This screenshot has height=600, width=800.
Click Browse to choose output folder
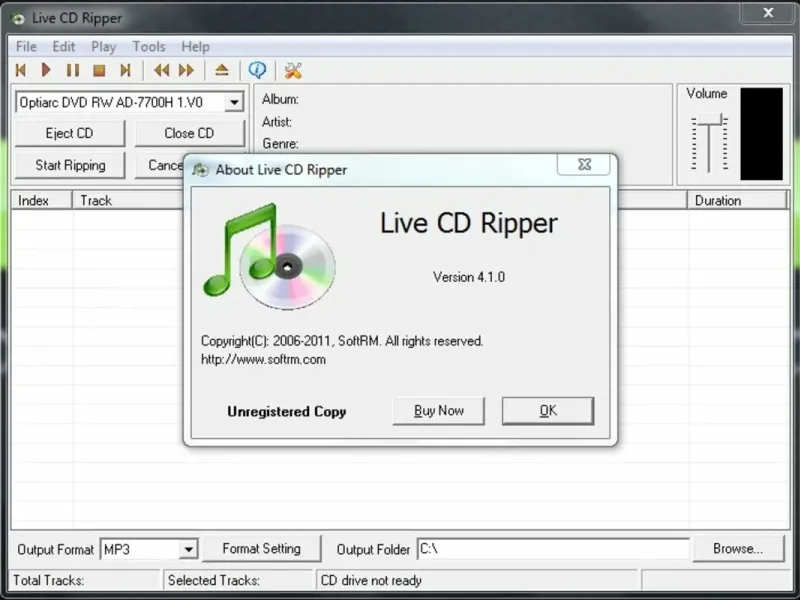738,548
